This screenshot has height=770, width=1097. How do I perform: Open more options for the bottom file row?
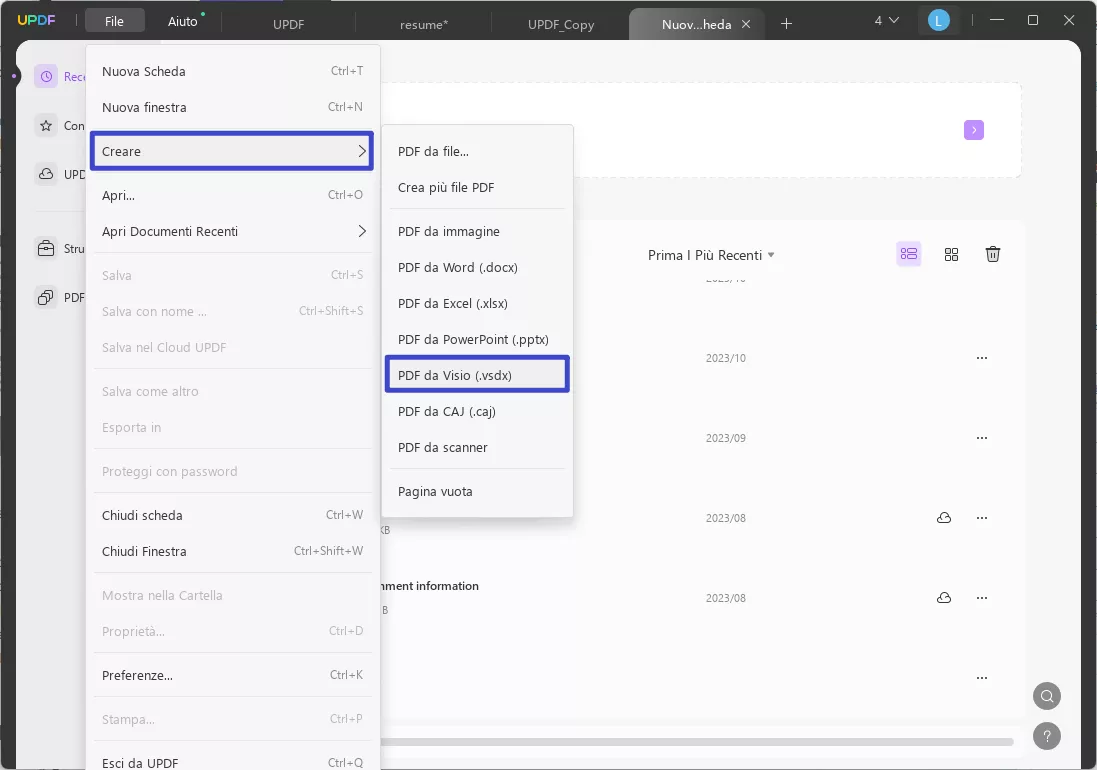click(982, 678)
